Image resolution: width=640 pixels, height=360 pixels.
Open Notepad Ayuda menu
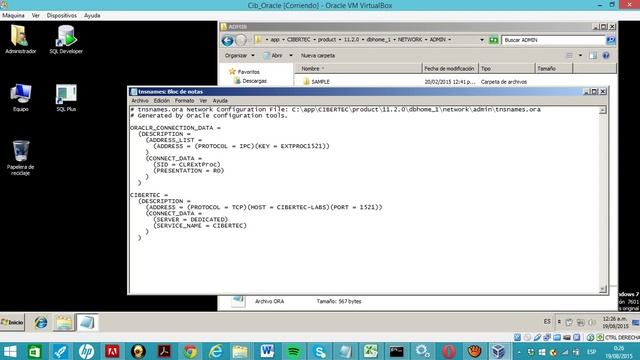[x=220, y=100]
